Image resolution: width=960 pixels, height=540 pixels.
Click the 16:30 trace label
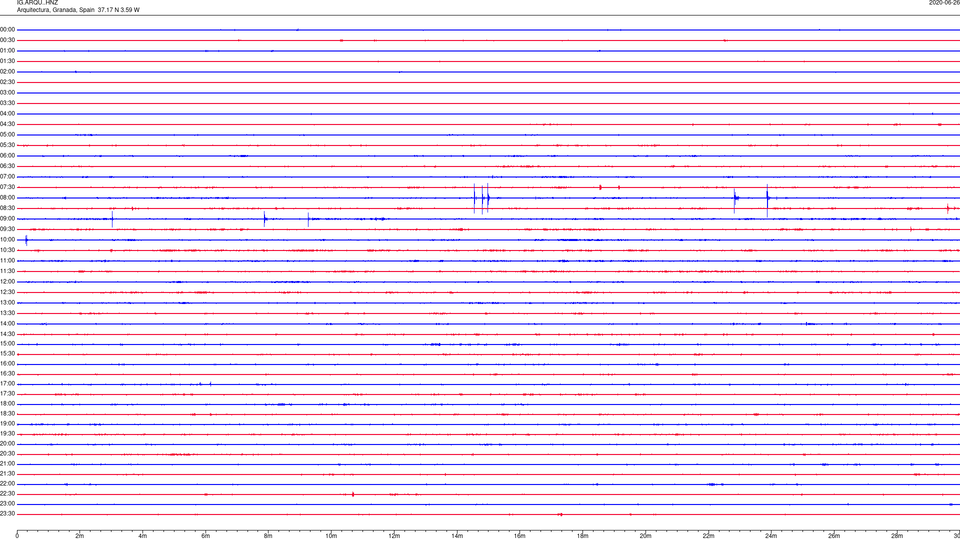coord(7,374)
